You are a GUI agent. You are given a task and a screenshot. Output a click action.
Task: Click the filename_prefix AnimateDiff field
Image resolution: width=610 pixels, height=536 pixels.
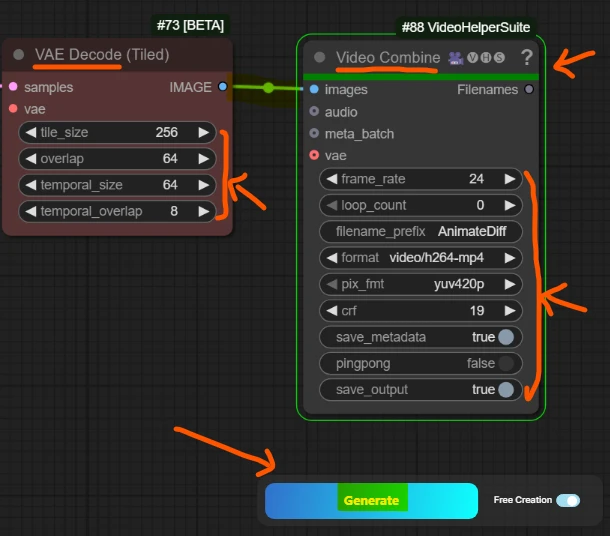(x=421, y=231)
